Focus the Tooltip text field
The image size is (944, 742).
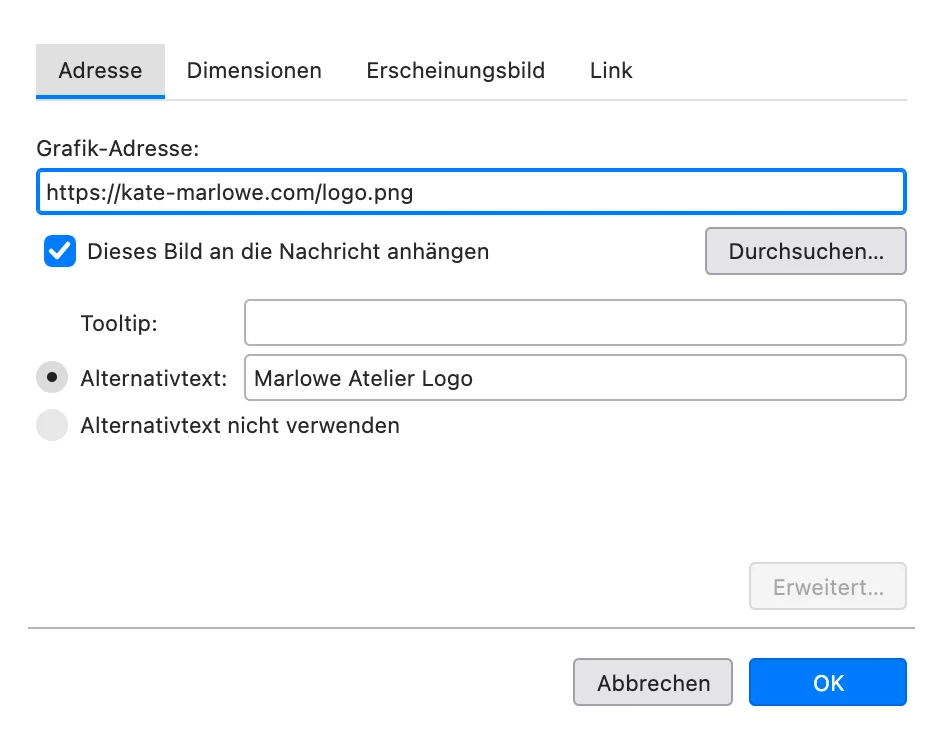coord(575,323)
